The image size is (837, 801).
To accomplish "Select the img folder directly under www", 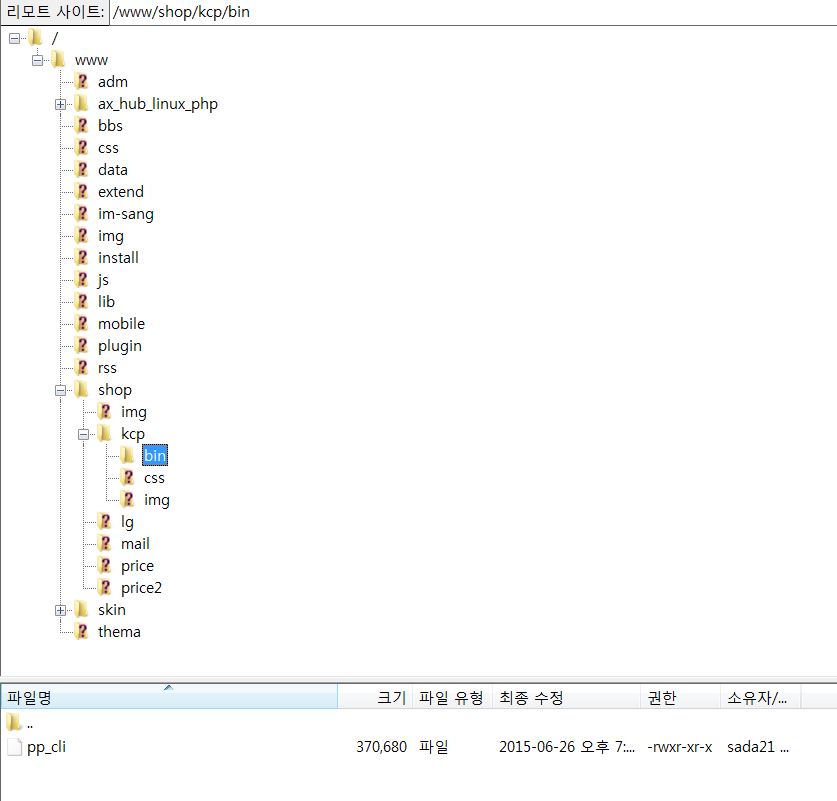I will (110, 236).
